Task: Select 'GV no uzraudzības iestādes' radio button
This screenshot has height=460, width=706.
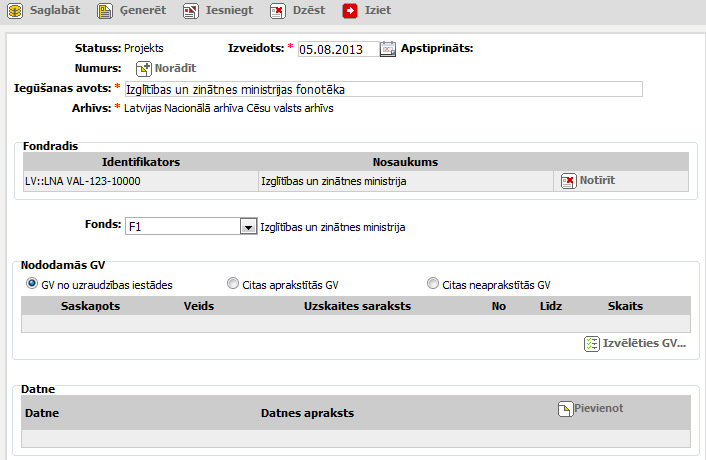Action: coord(32,284)
